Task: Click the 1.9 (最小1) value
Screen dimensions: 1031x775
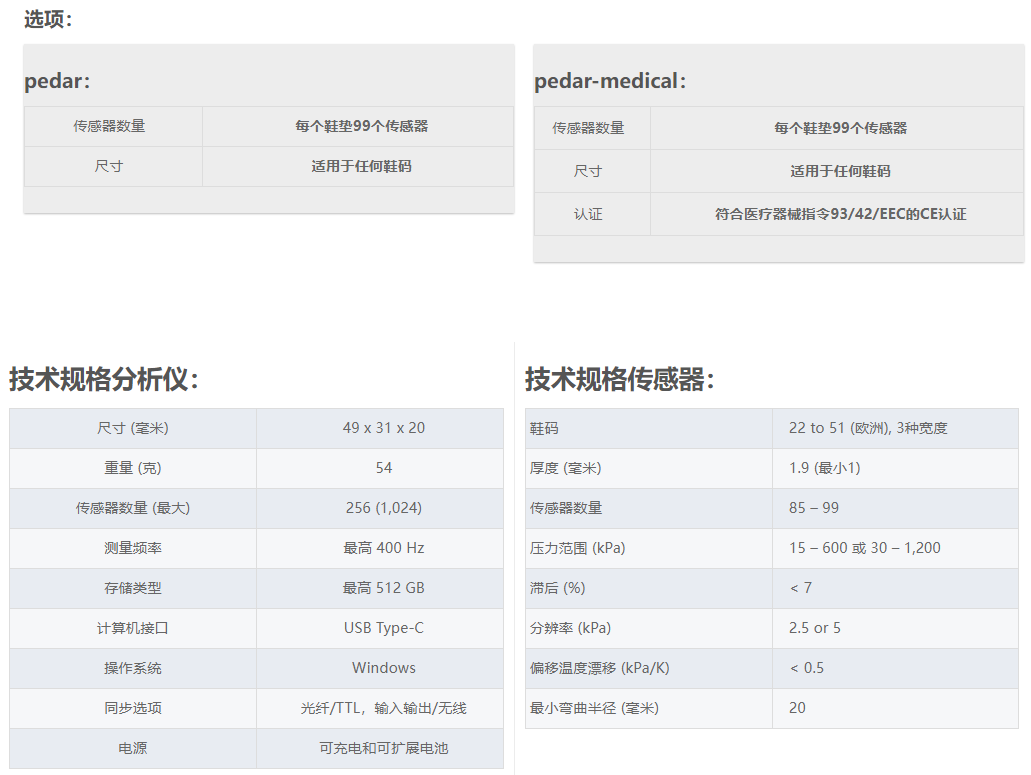Action: [x=825, y=467]
